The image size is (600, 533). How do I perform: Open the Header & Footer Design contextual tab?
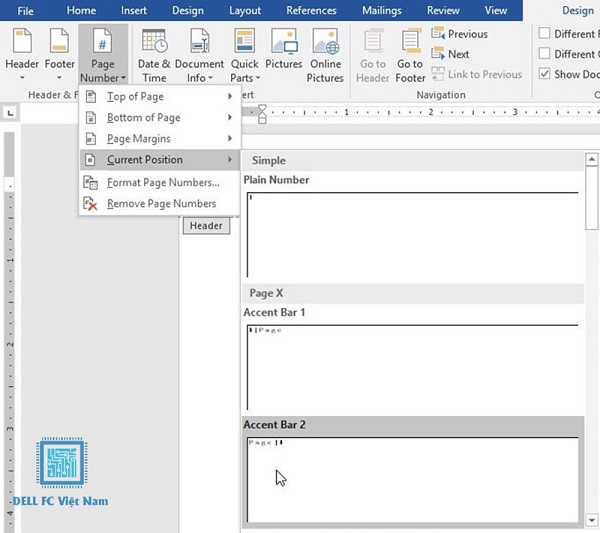pyautogui.click(x=578, y=10)
